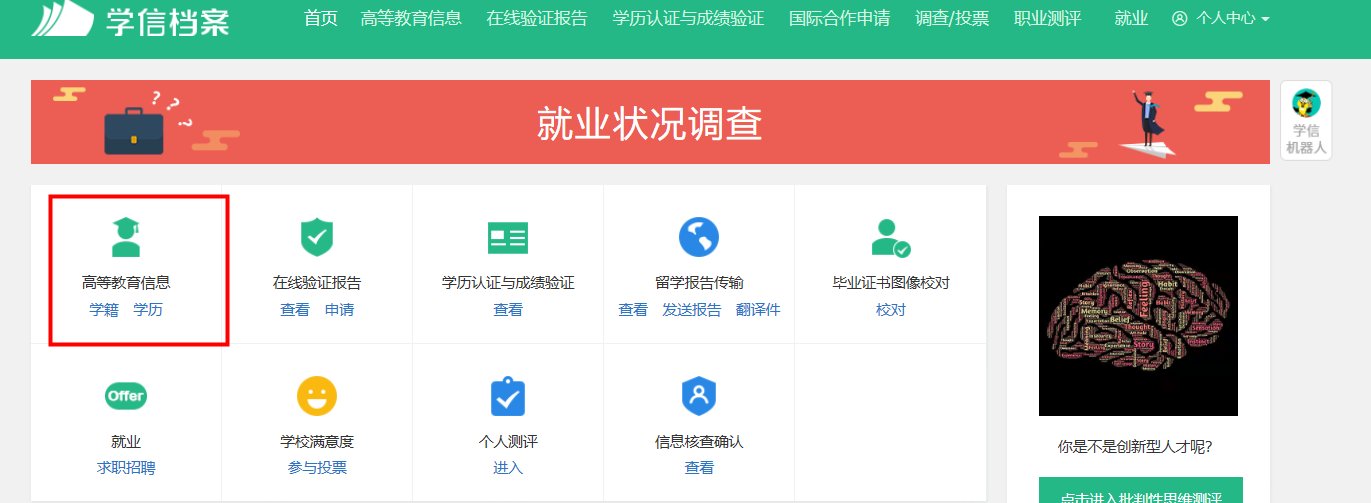1371x503 pixels.
Task: Click the green Offer icon
Action: coord(126,396)
